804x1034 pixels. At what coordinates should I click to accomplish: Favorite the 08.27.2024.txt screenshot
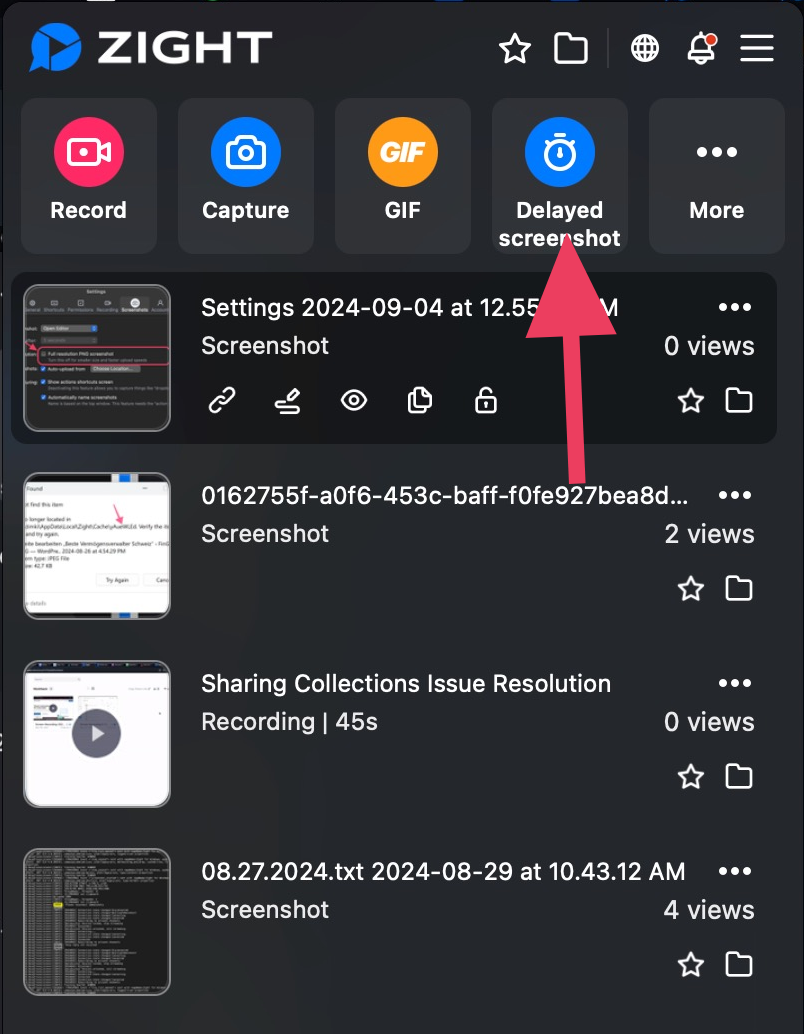coord(691,965)
